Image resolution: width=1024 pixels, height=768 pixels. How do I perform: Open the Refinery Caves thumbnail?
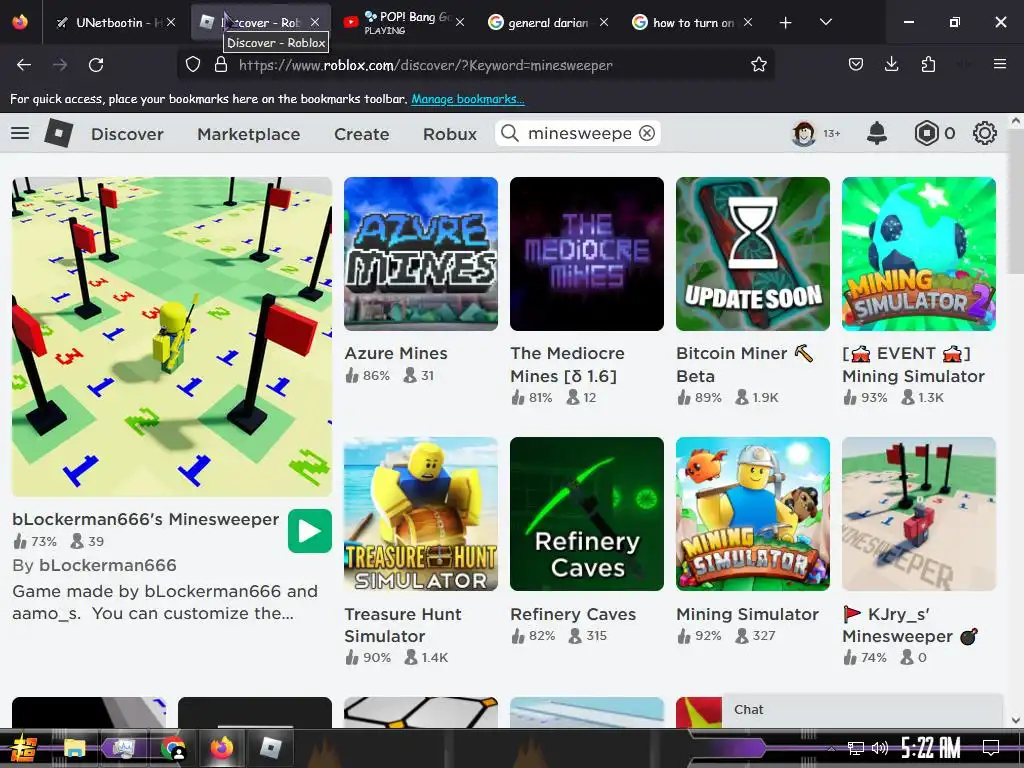tap(586, 514)
